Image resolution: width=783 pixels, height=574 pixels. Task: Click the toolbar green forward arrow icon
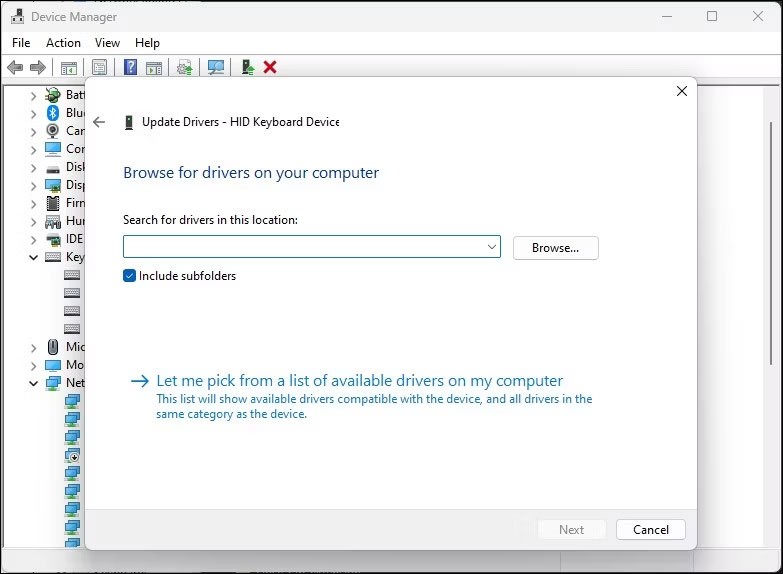pyautogui.click(x=38, y=67)
